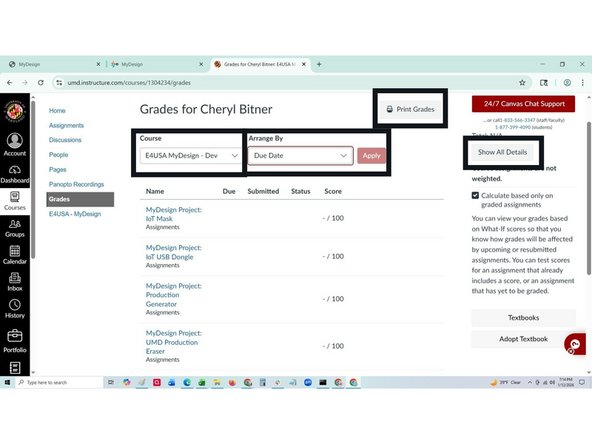
Task: Open Assignments in course menu
Action: tap(66, 125)
